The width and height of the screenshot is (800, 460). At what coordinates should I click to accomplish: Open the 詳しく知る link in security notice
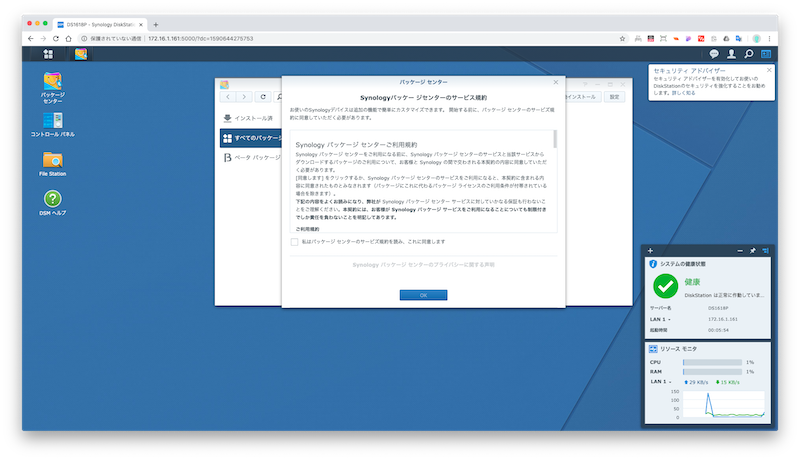point(683,93)
